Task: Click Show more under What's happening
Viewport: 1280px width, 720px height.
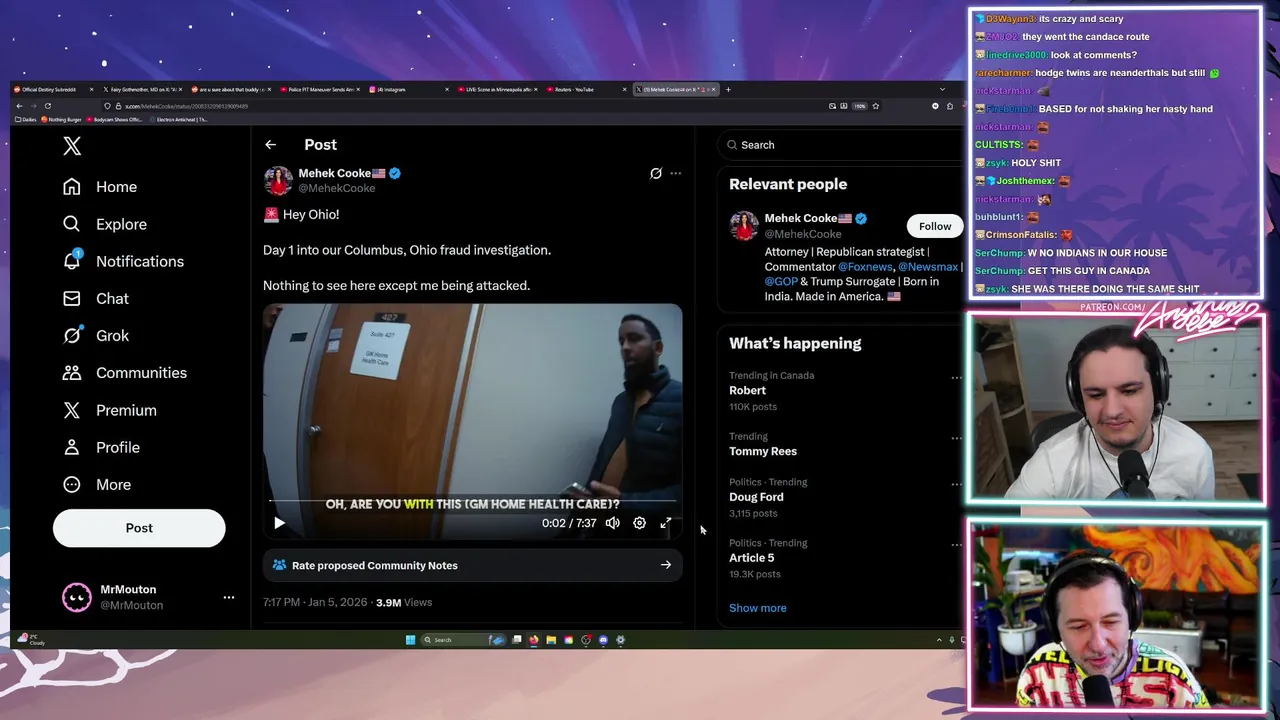Action: point(757,608)
